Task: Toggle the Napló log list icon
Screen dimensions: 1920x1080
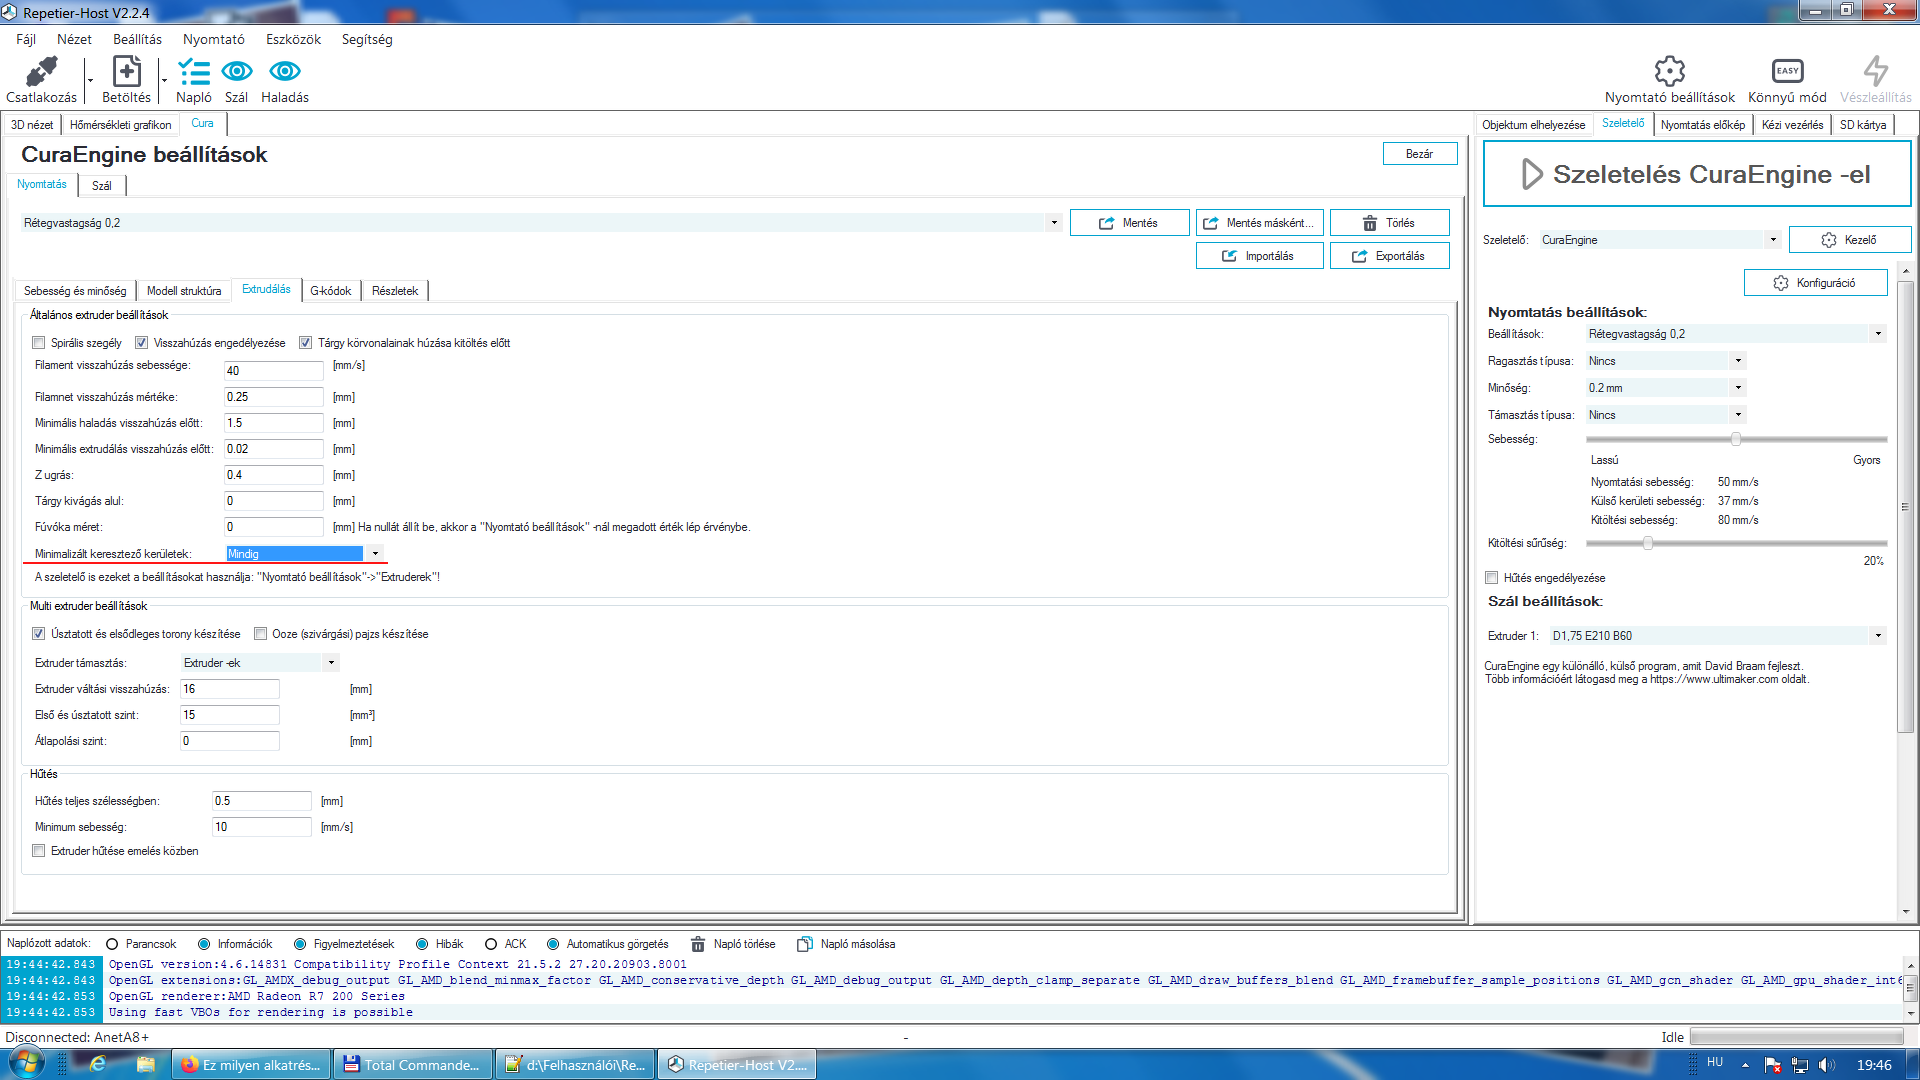Action: click(193, 72)
